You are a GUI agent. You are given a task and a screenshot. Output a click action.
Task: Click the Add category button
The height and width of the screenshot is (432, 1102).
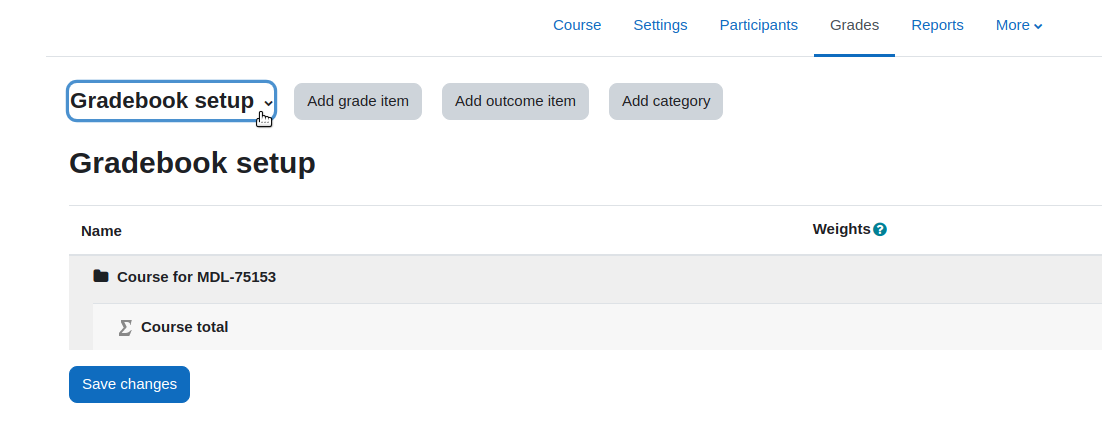(666, 101)
